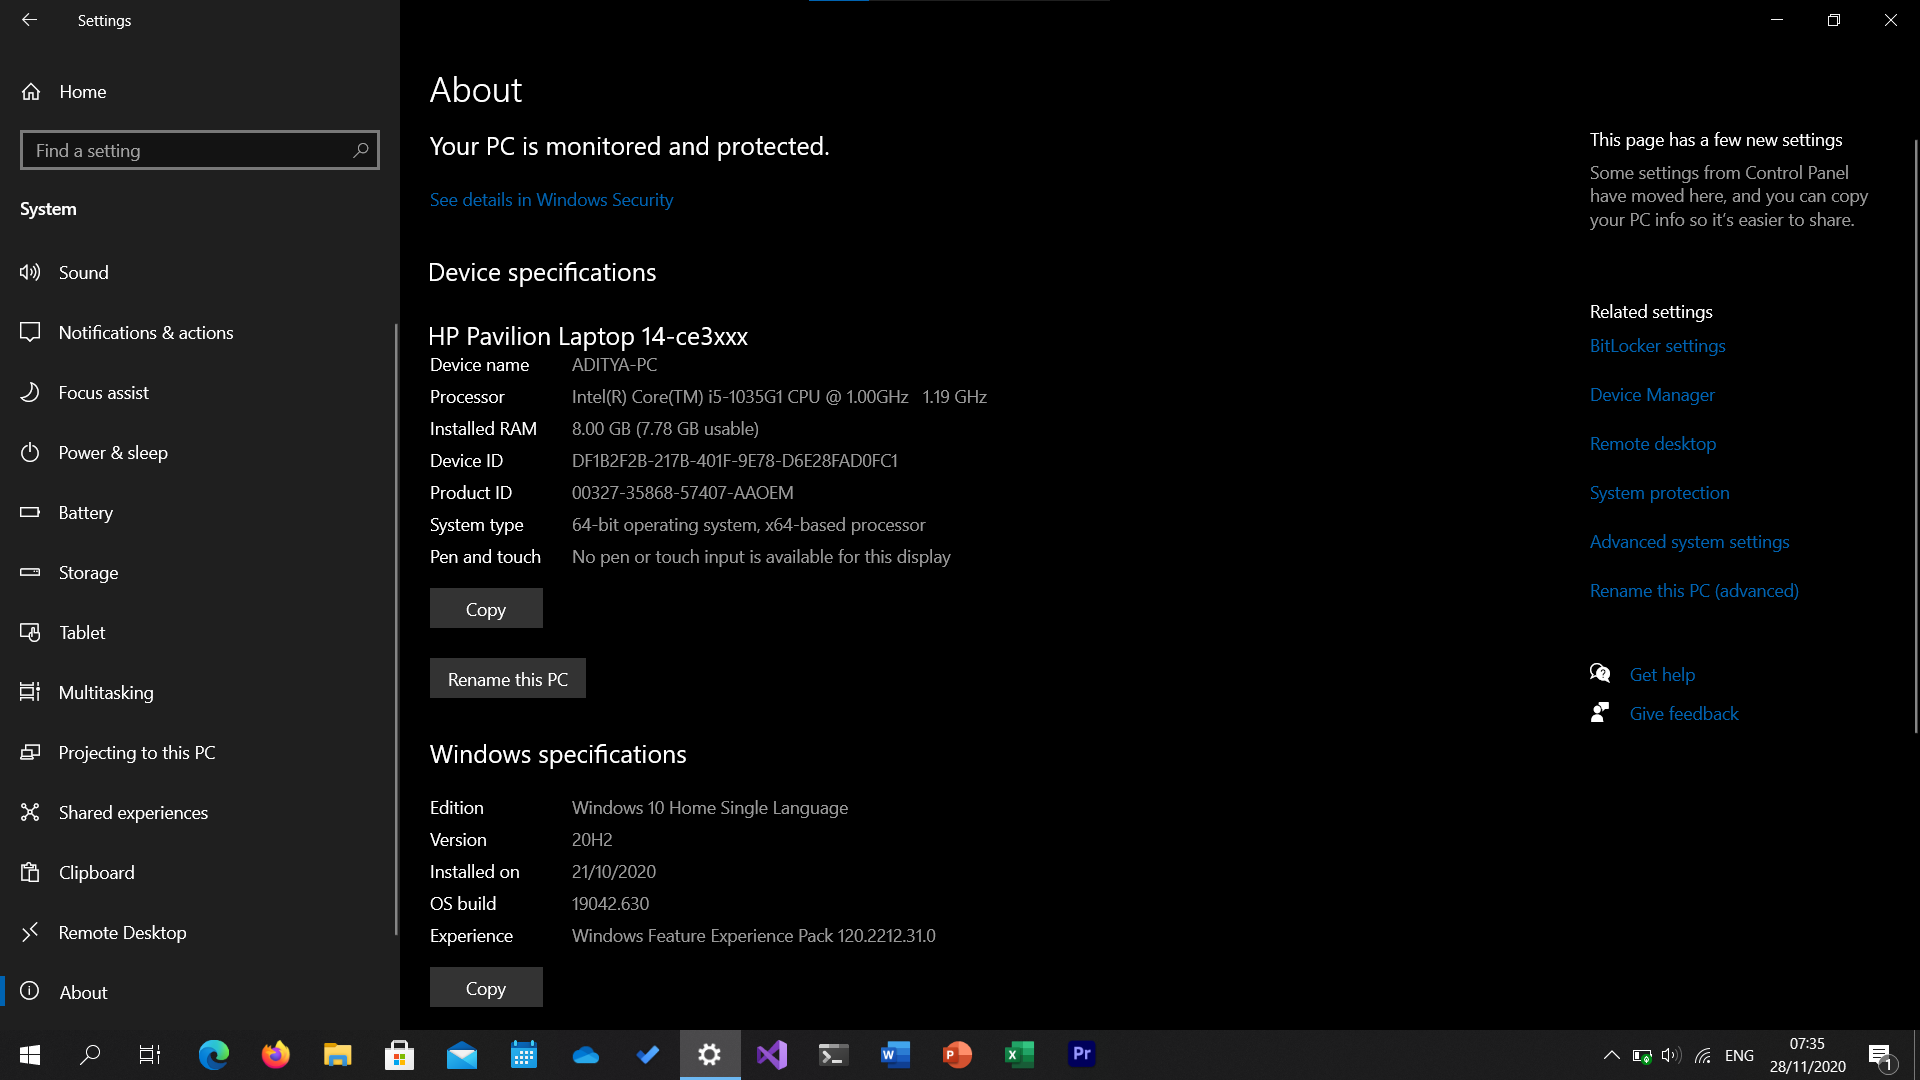Launch PowerPoint from taskbar

point(958,1055)
